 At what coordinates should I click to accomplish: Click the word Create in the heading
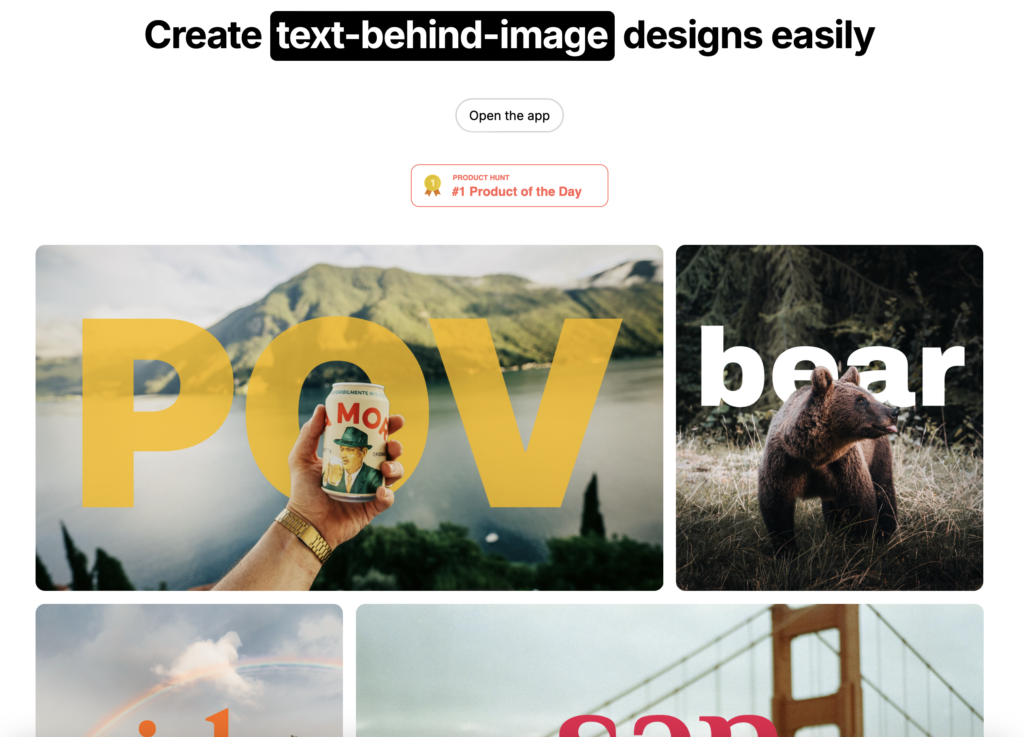[203, 35]
